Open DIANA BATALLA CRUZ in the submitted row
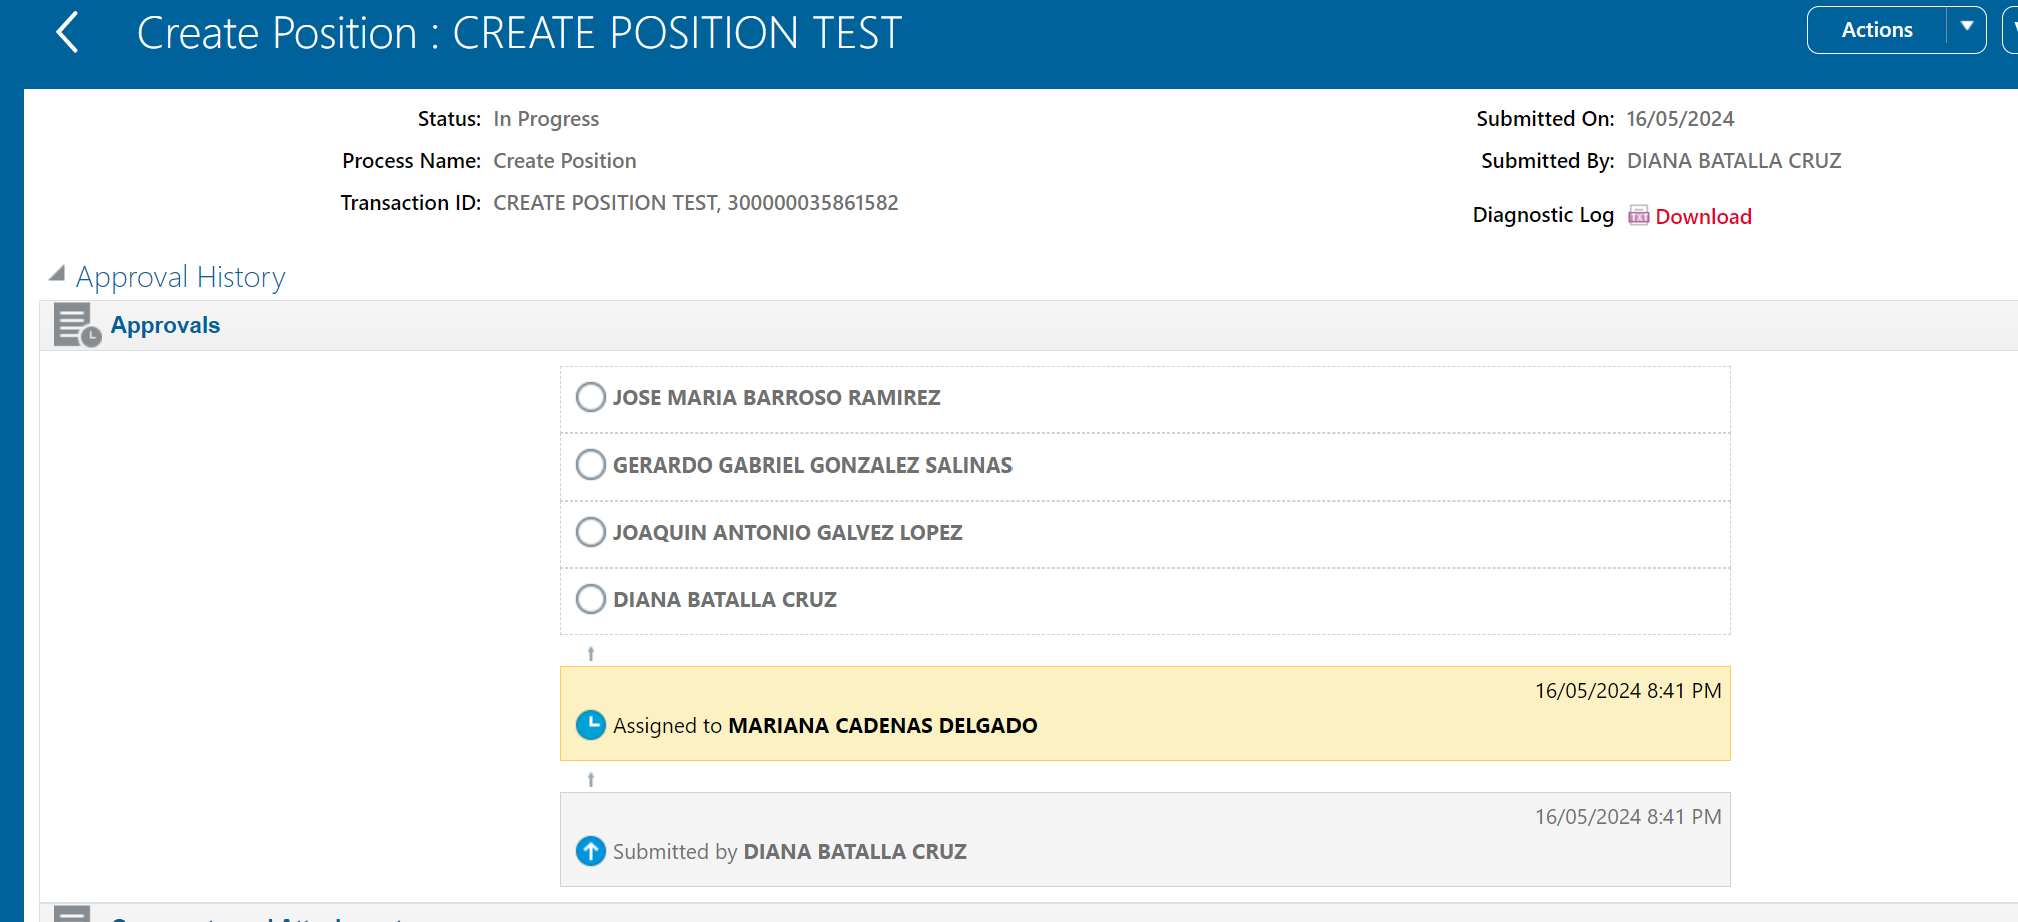This screenshot has height=922, width=2018. (x=855, y=851)
